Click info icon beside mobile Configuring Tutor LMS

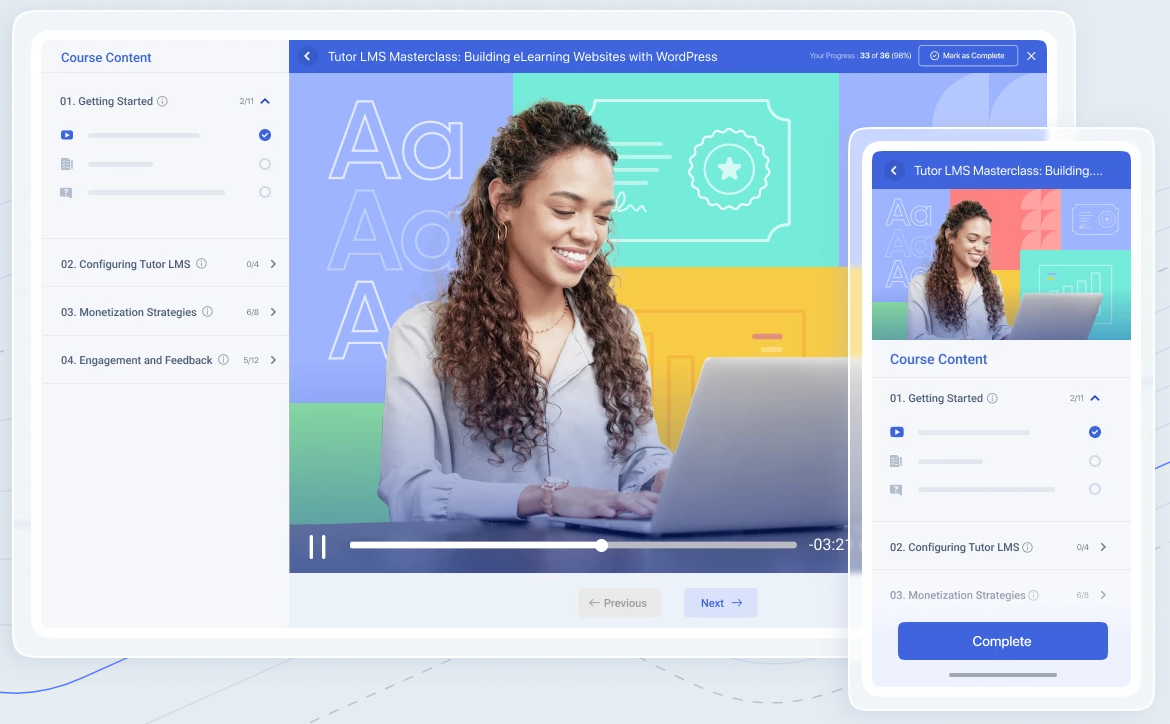coord(1027,547)
